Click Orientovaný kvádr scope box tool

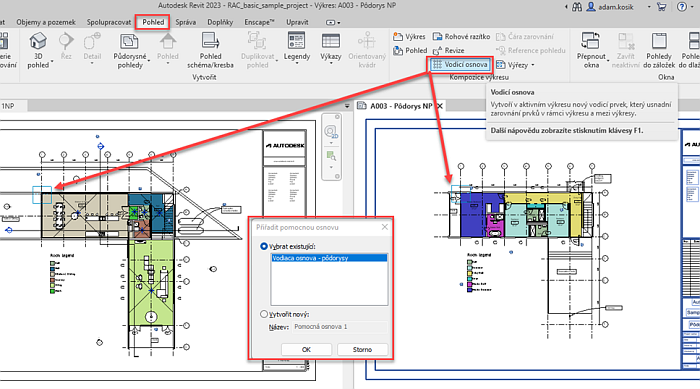click(367, 50)
